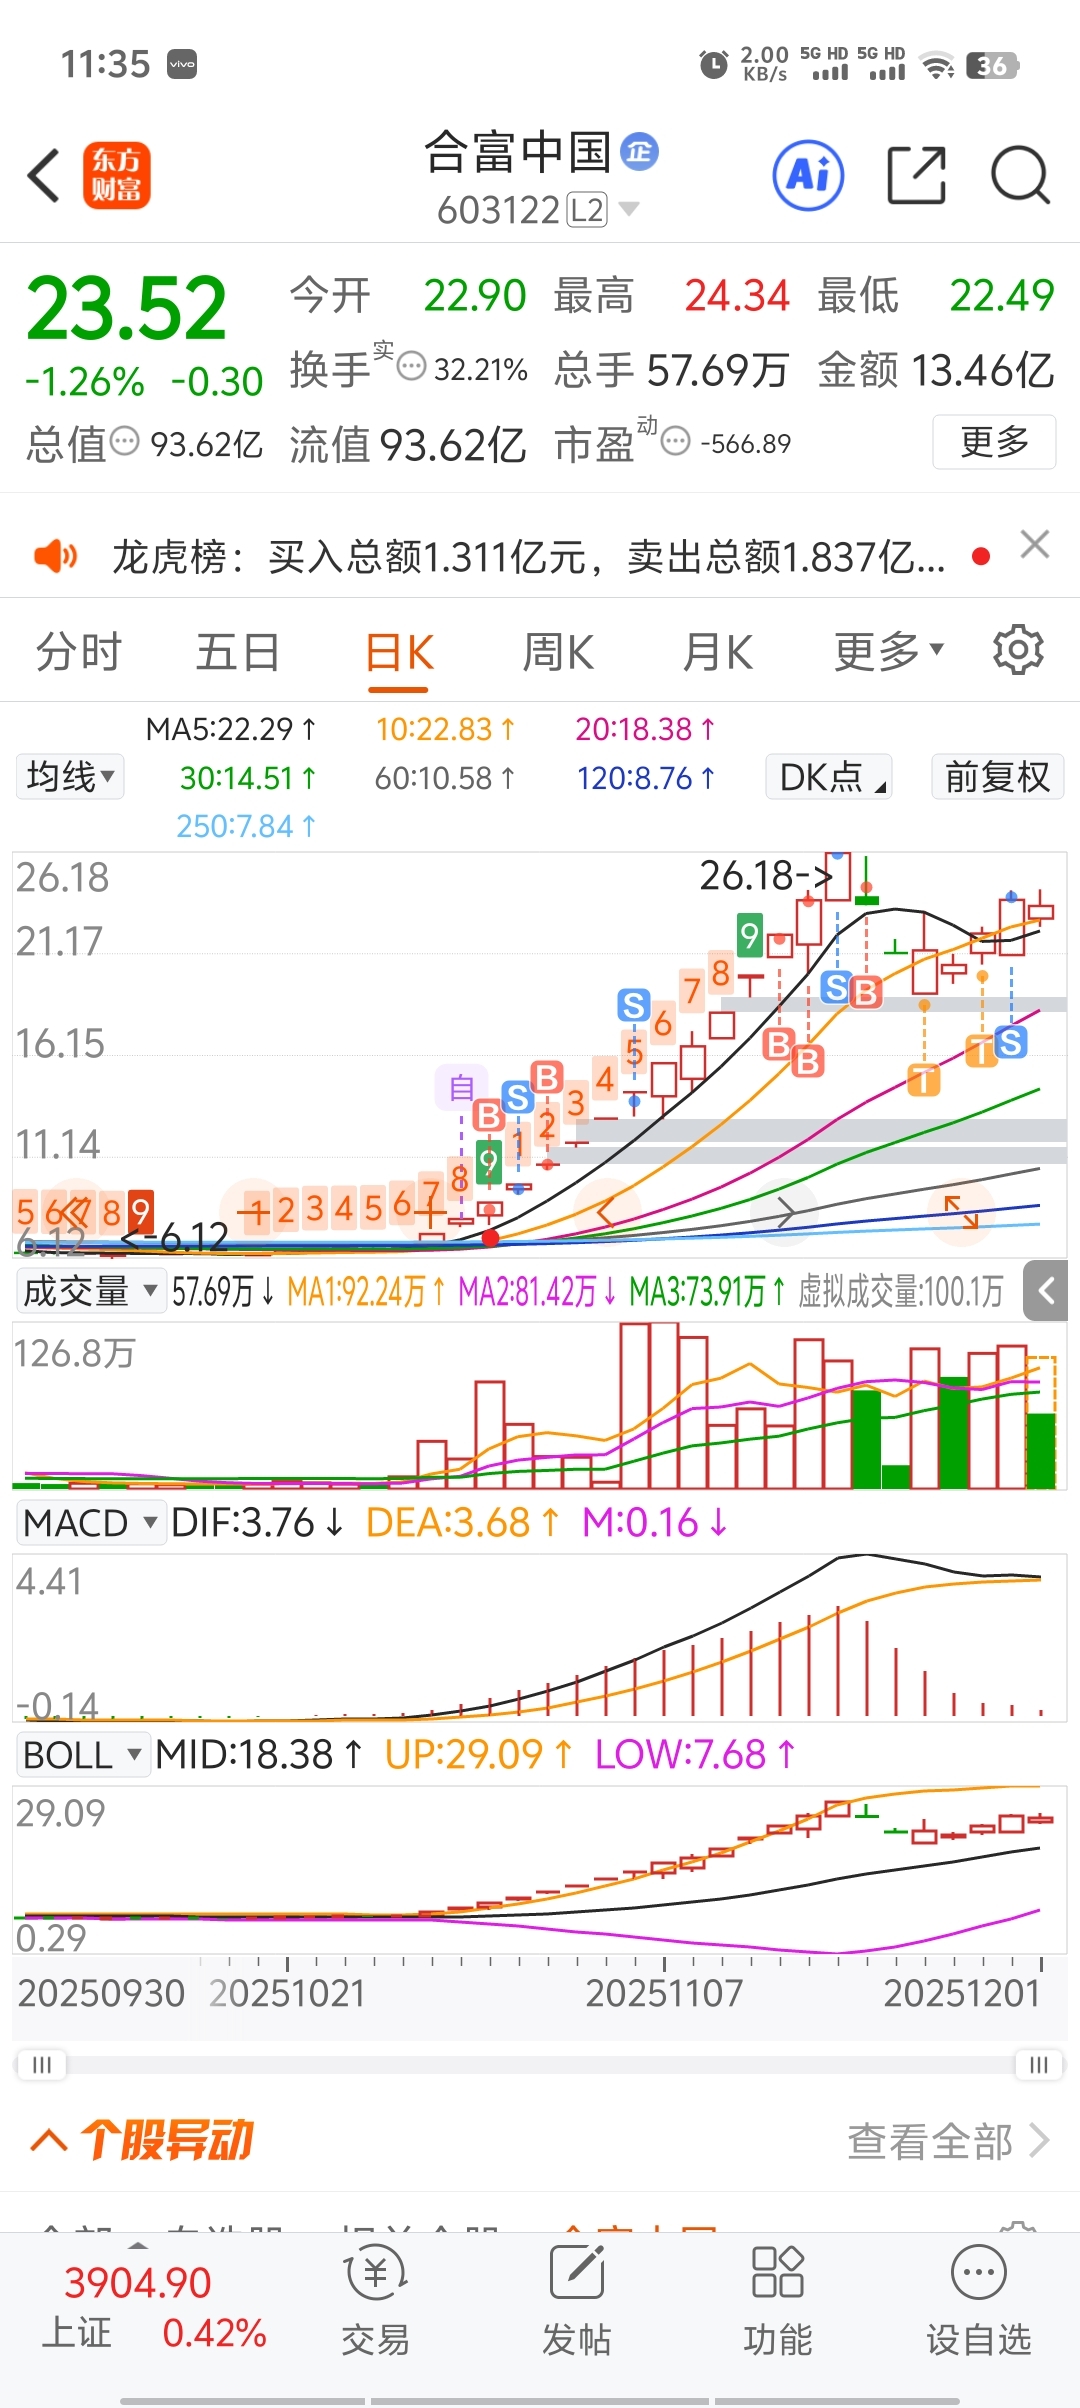Screen dimensions: 1080x2408
Task: Tap the current price 23.52
Action: (x=127, y=308)
